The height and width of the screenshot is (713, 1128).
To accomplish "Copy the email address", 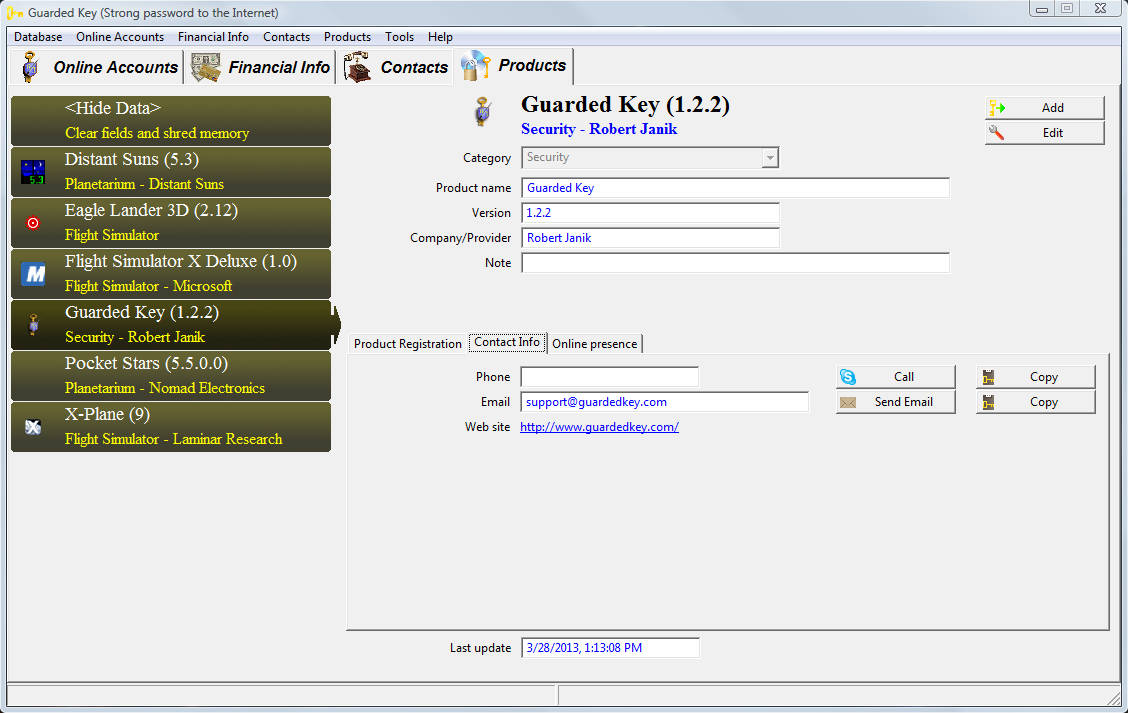I will [x=1035, y=402].
